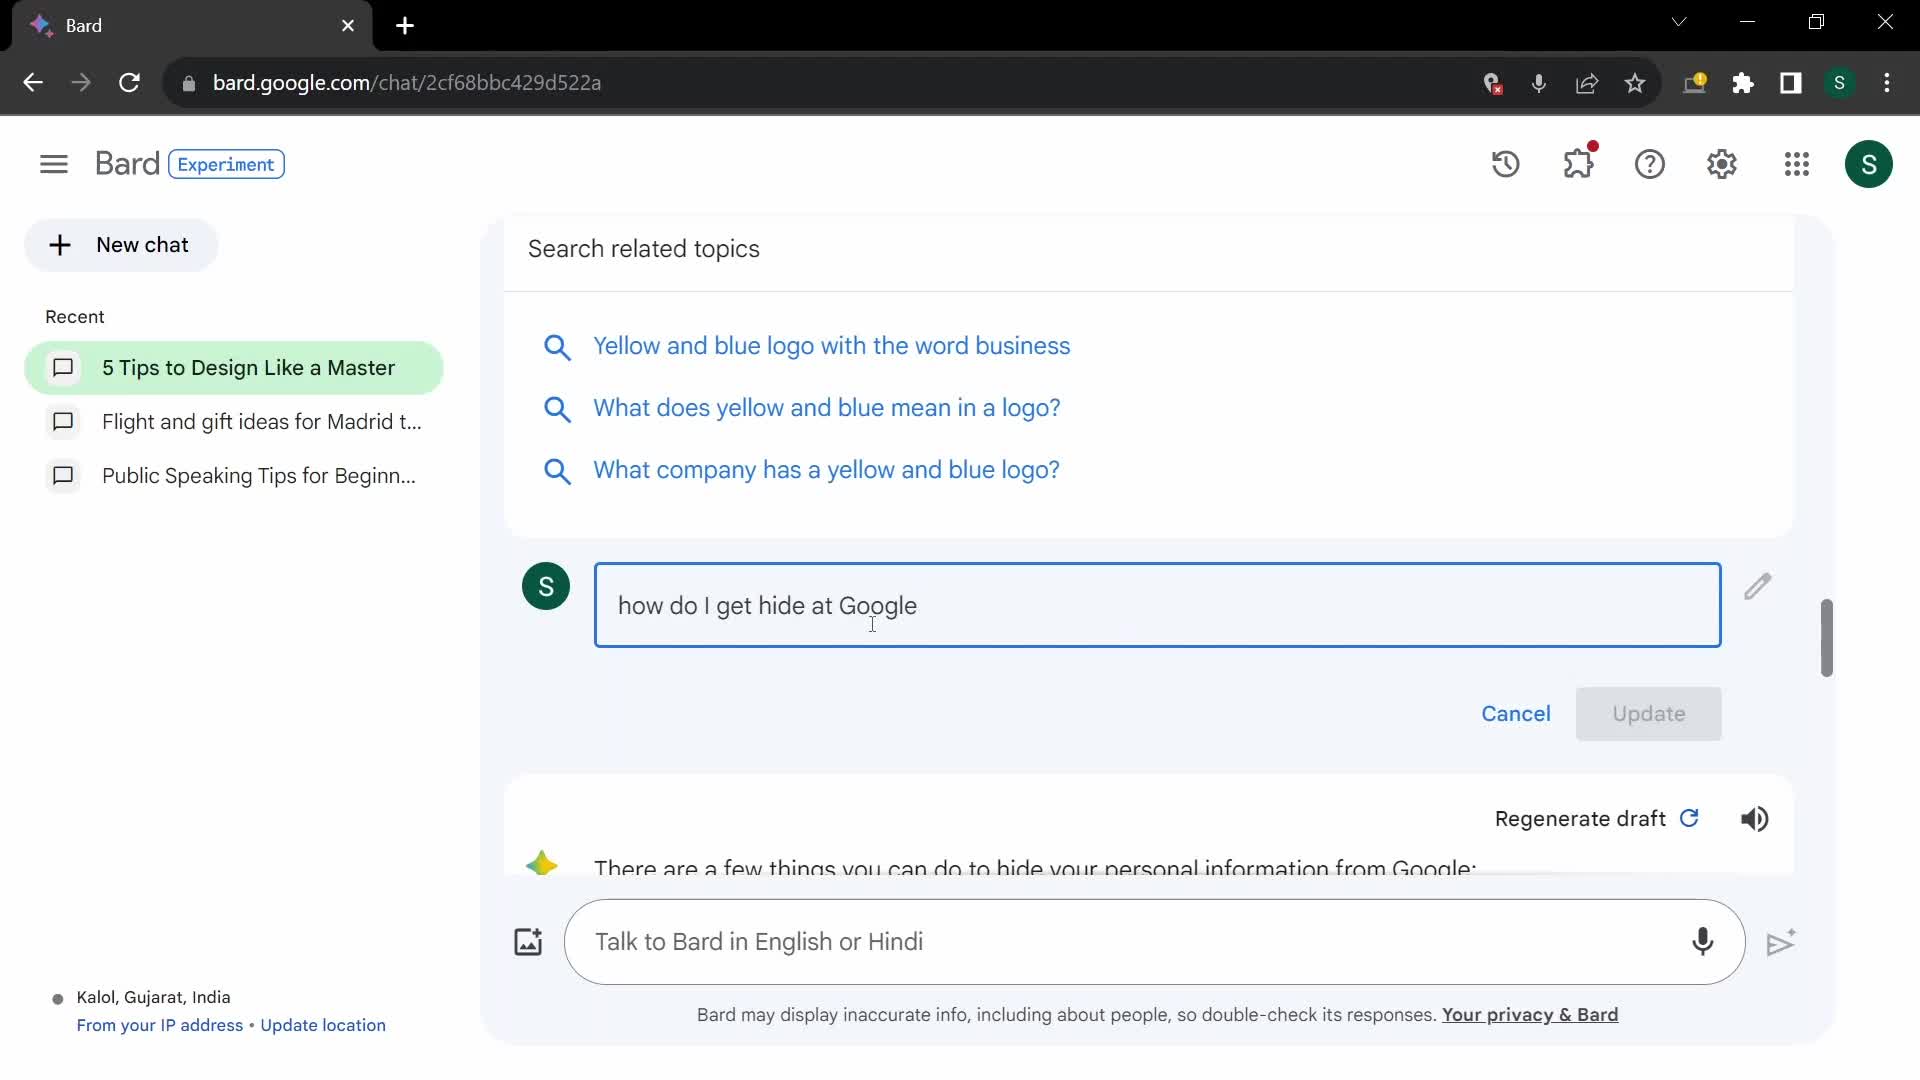Viewport: 1920px width, 1080px height.
Task: Click the chat icon beside 'Flight and gift ideas'
Action: point(63,422)
